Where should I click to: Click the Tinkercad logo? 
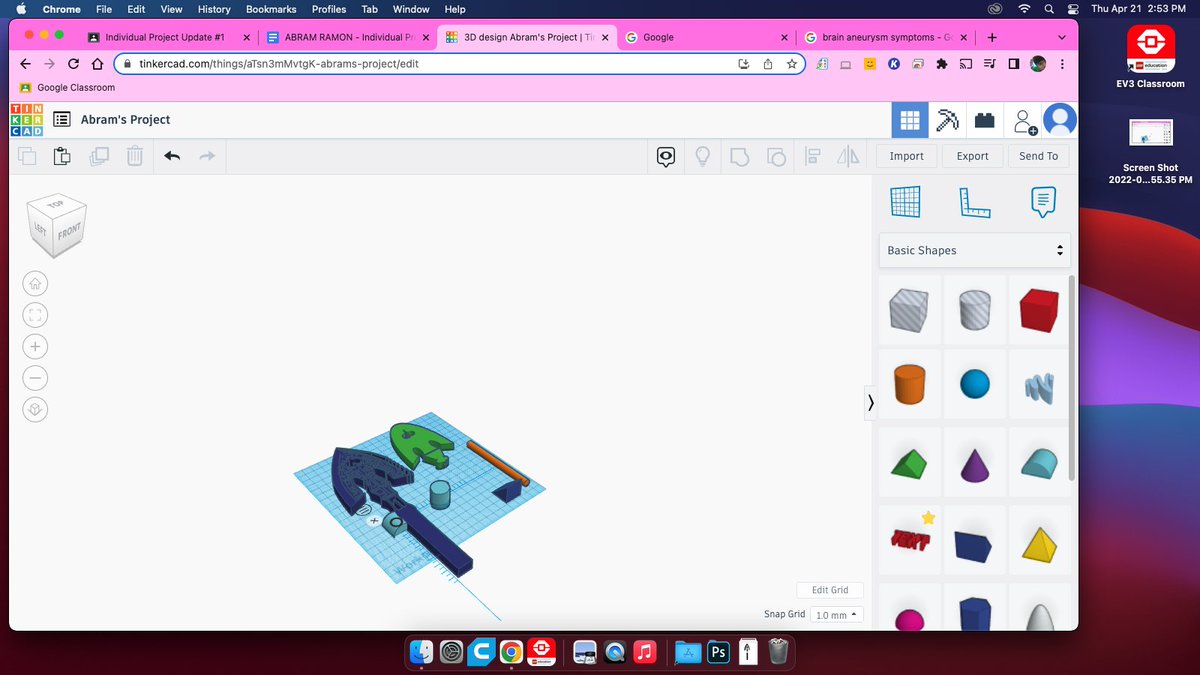(x=26, y=119)
